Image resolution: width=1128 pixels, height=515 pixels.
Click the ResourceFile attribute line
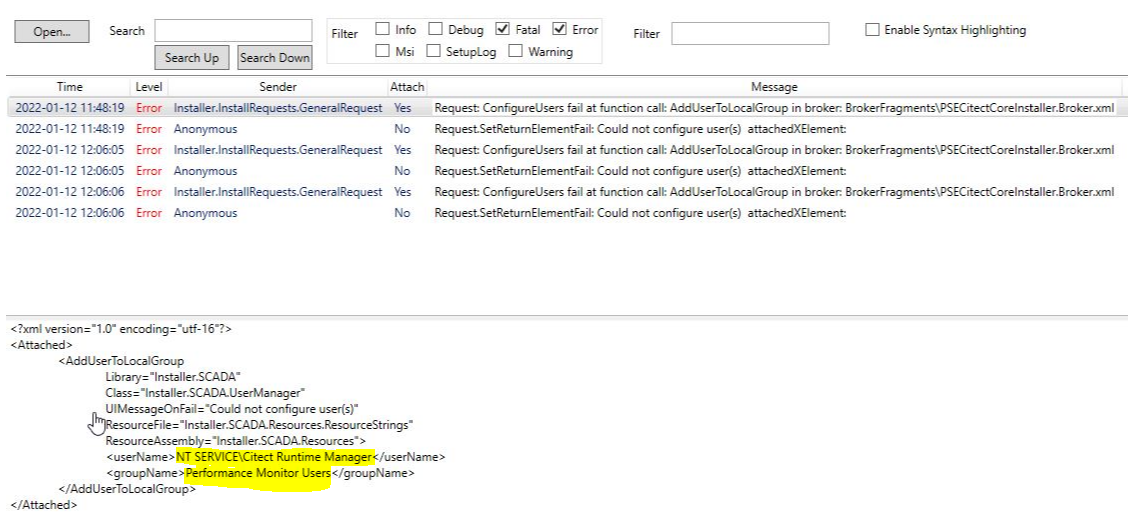pyautogui.click(x=259, y=424)
